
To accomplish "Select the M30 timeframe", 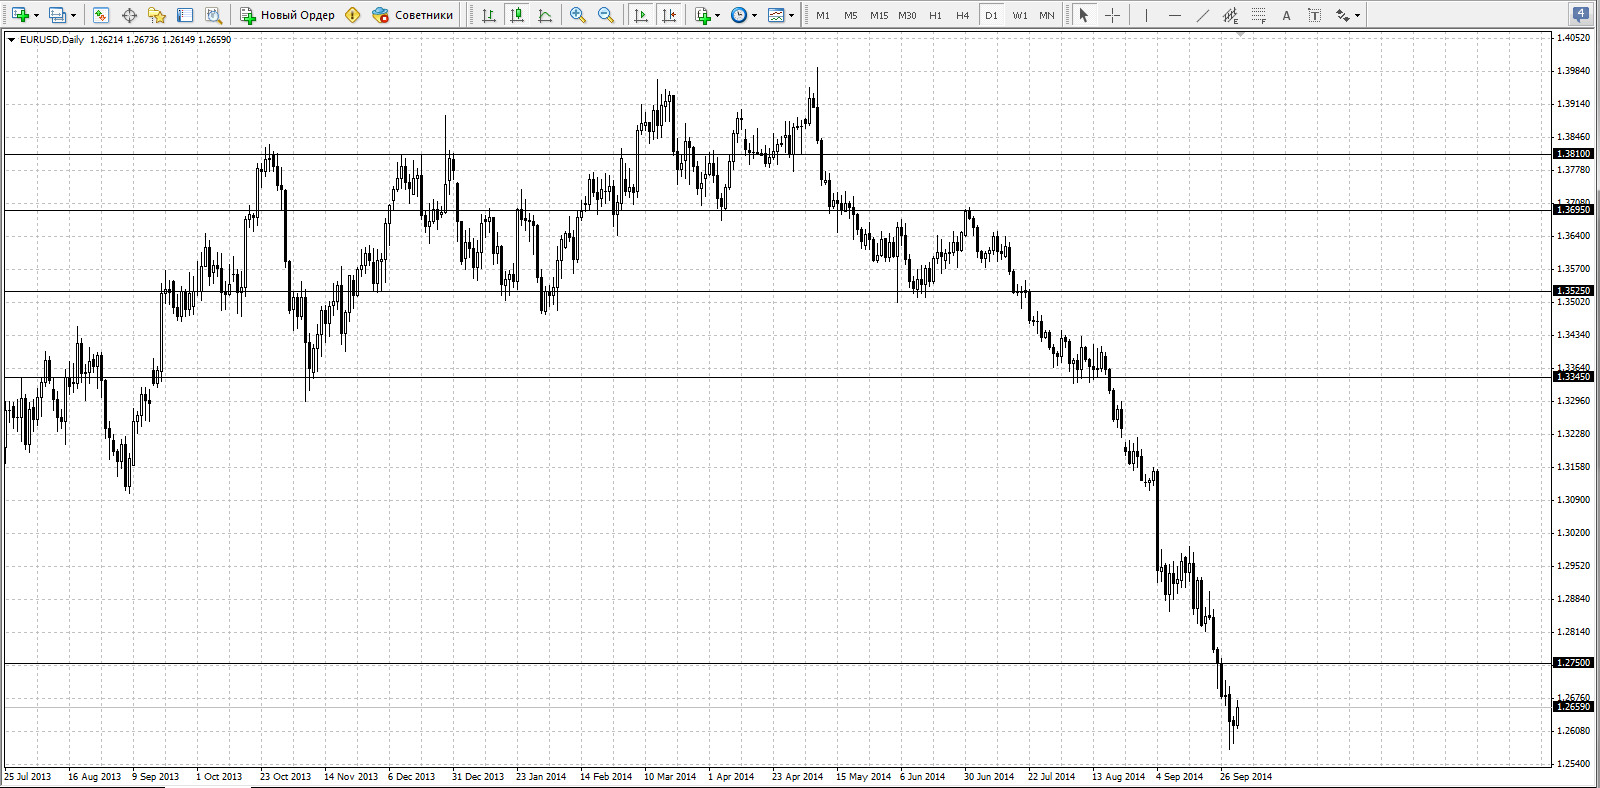I will [x=907, y=15].
